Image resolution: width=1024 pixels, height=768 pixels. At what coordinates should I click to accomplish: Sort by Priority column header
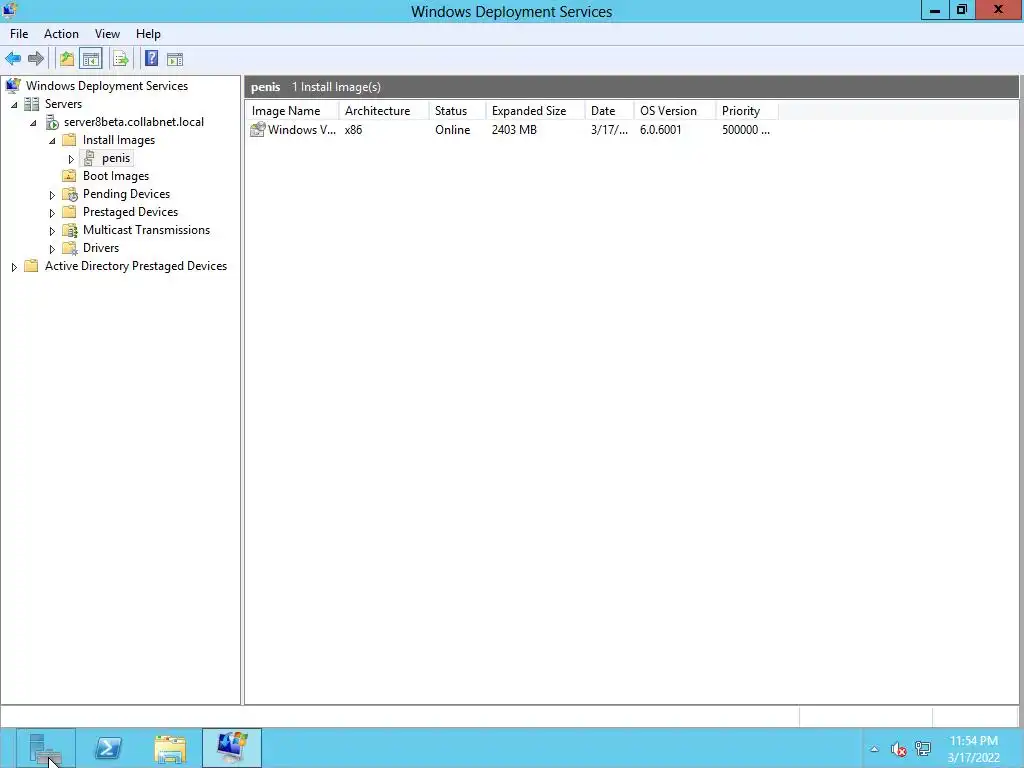pos(747,110)
